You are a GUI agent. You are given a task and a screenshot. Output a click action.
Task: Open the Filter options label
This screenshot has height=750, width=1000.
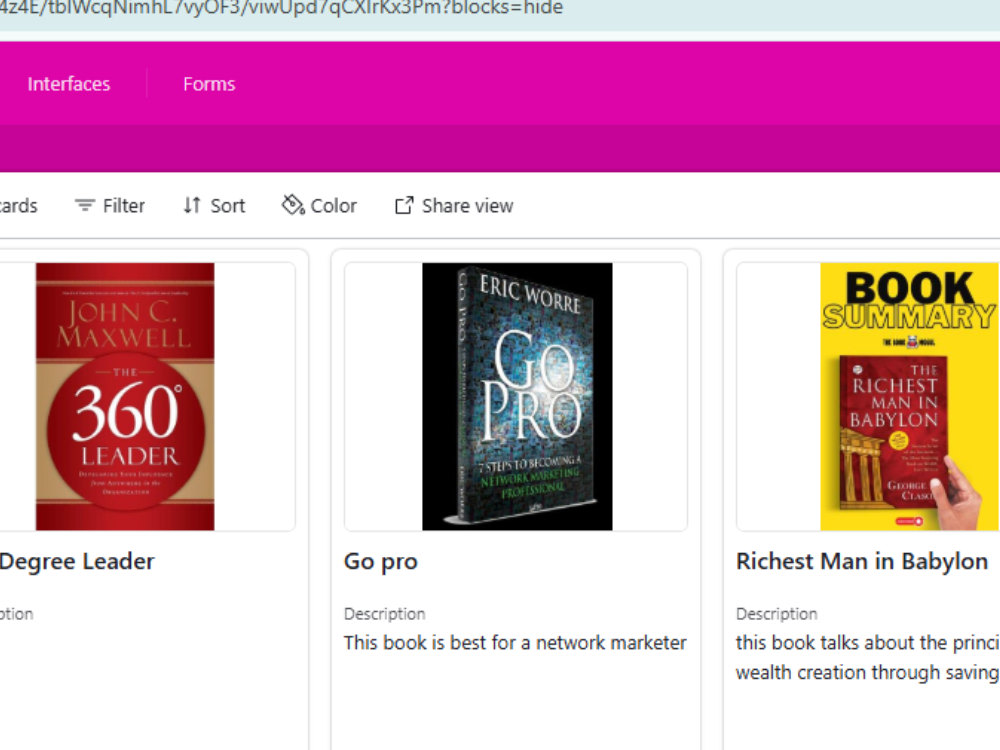[124, 205]
